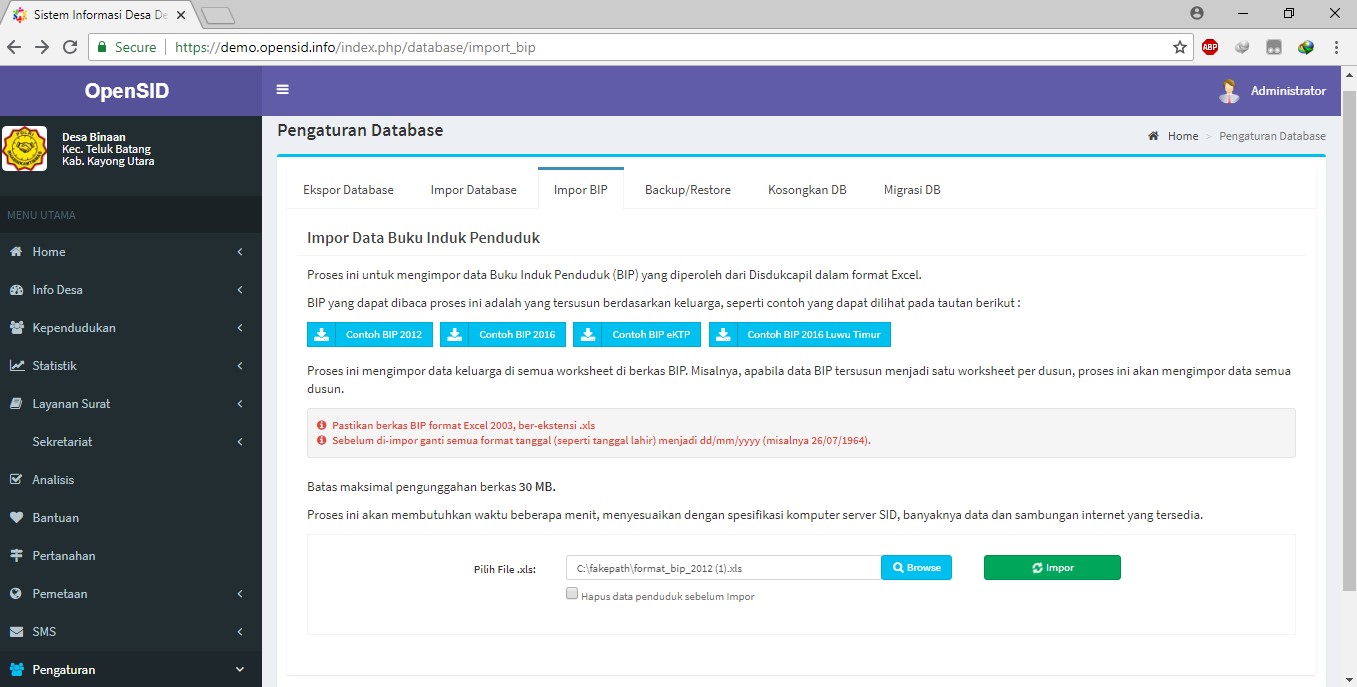Click the browser back arrow
This screenshot has height=687, width=1357.
[x=15, y=47]
